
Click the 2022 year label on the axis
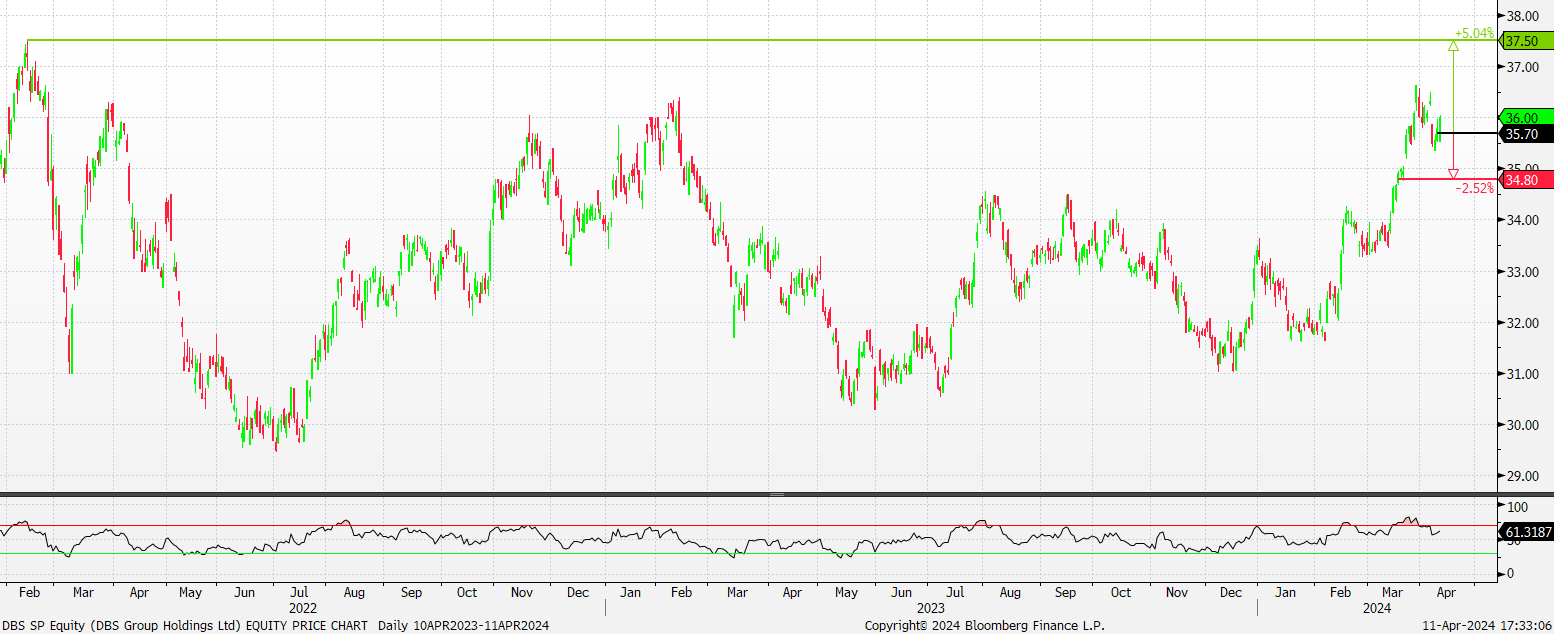(x=303, y=608)
